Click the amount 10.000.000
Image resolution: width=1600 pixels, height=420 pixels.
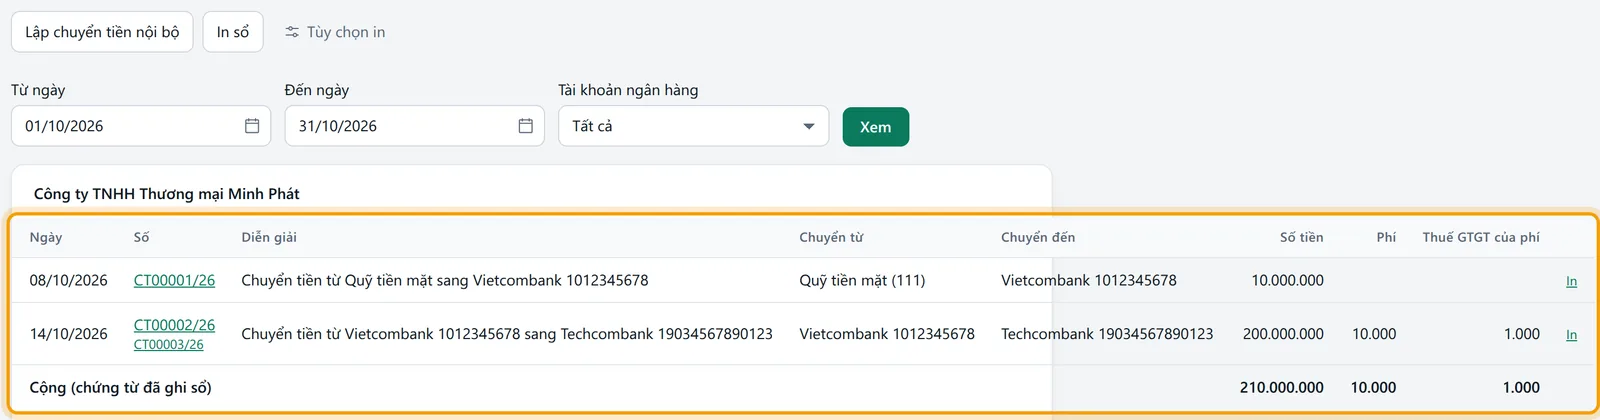1288,281
